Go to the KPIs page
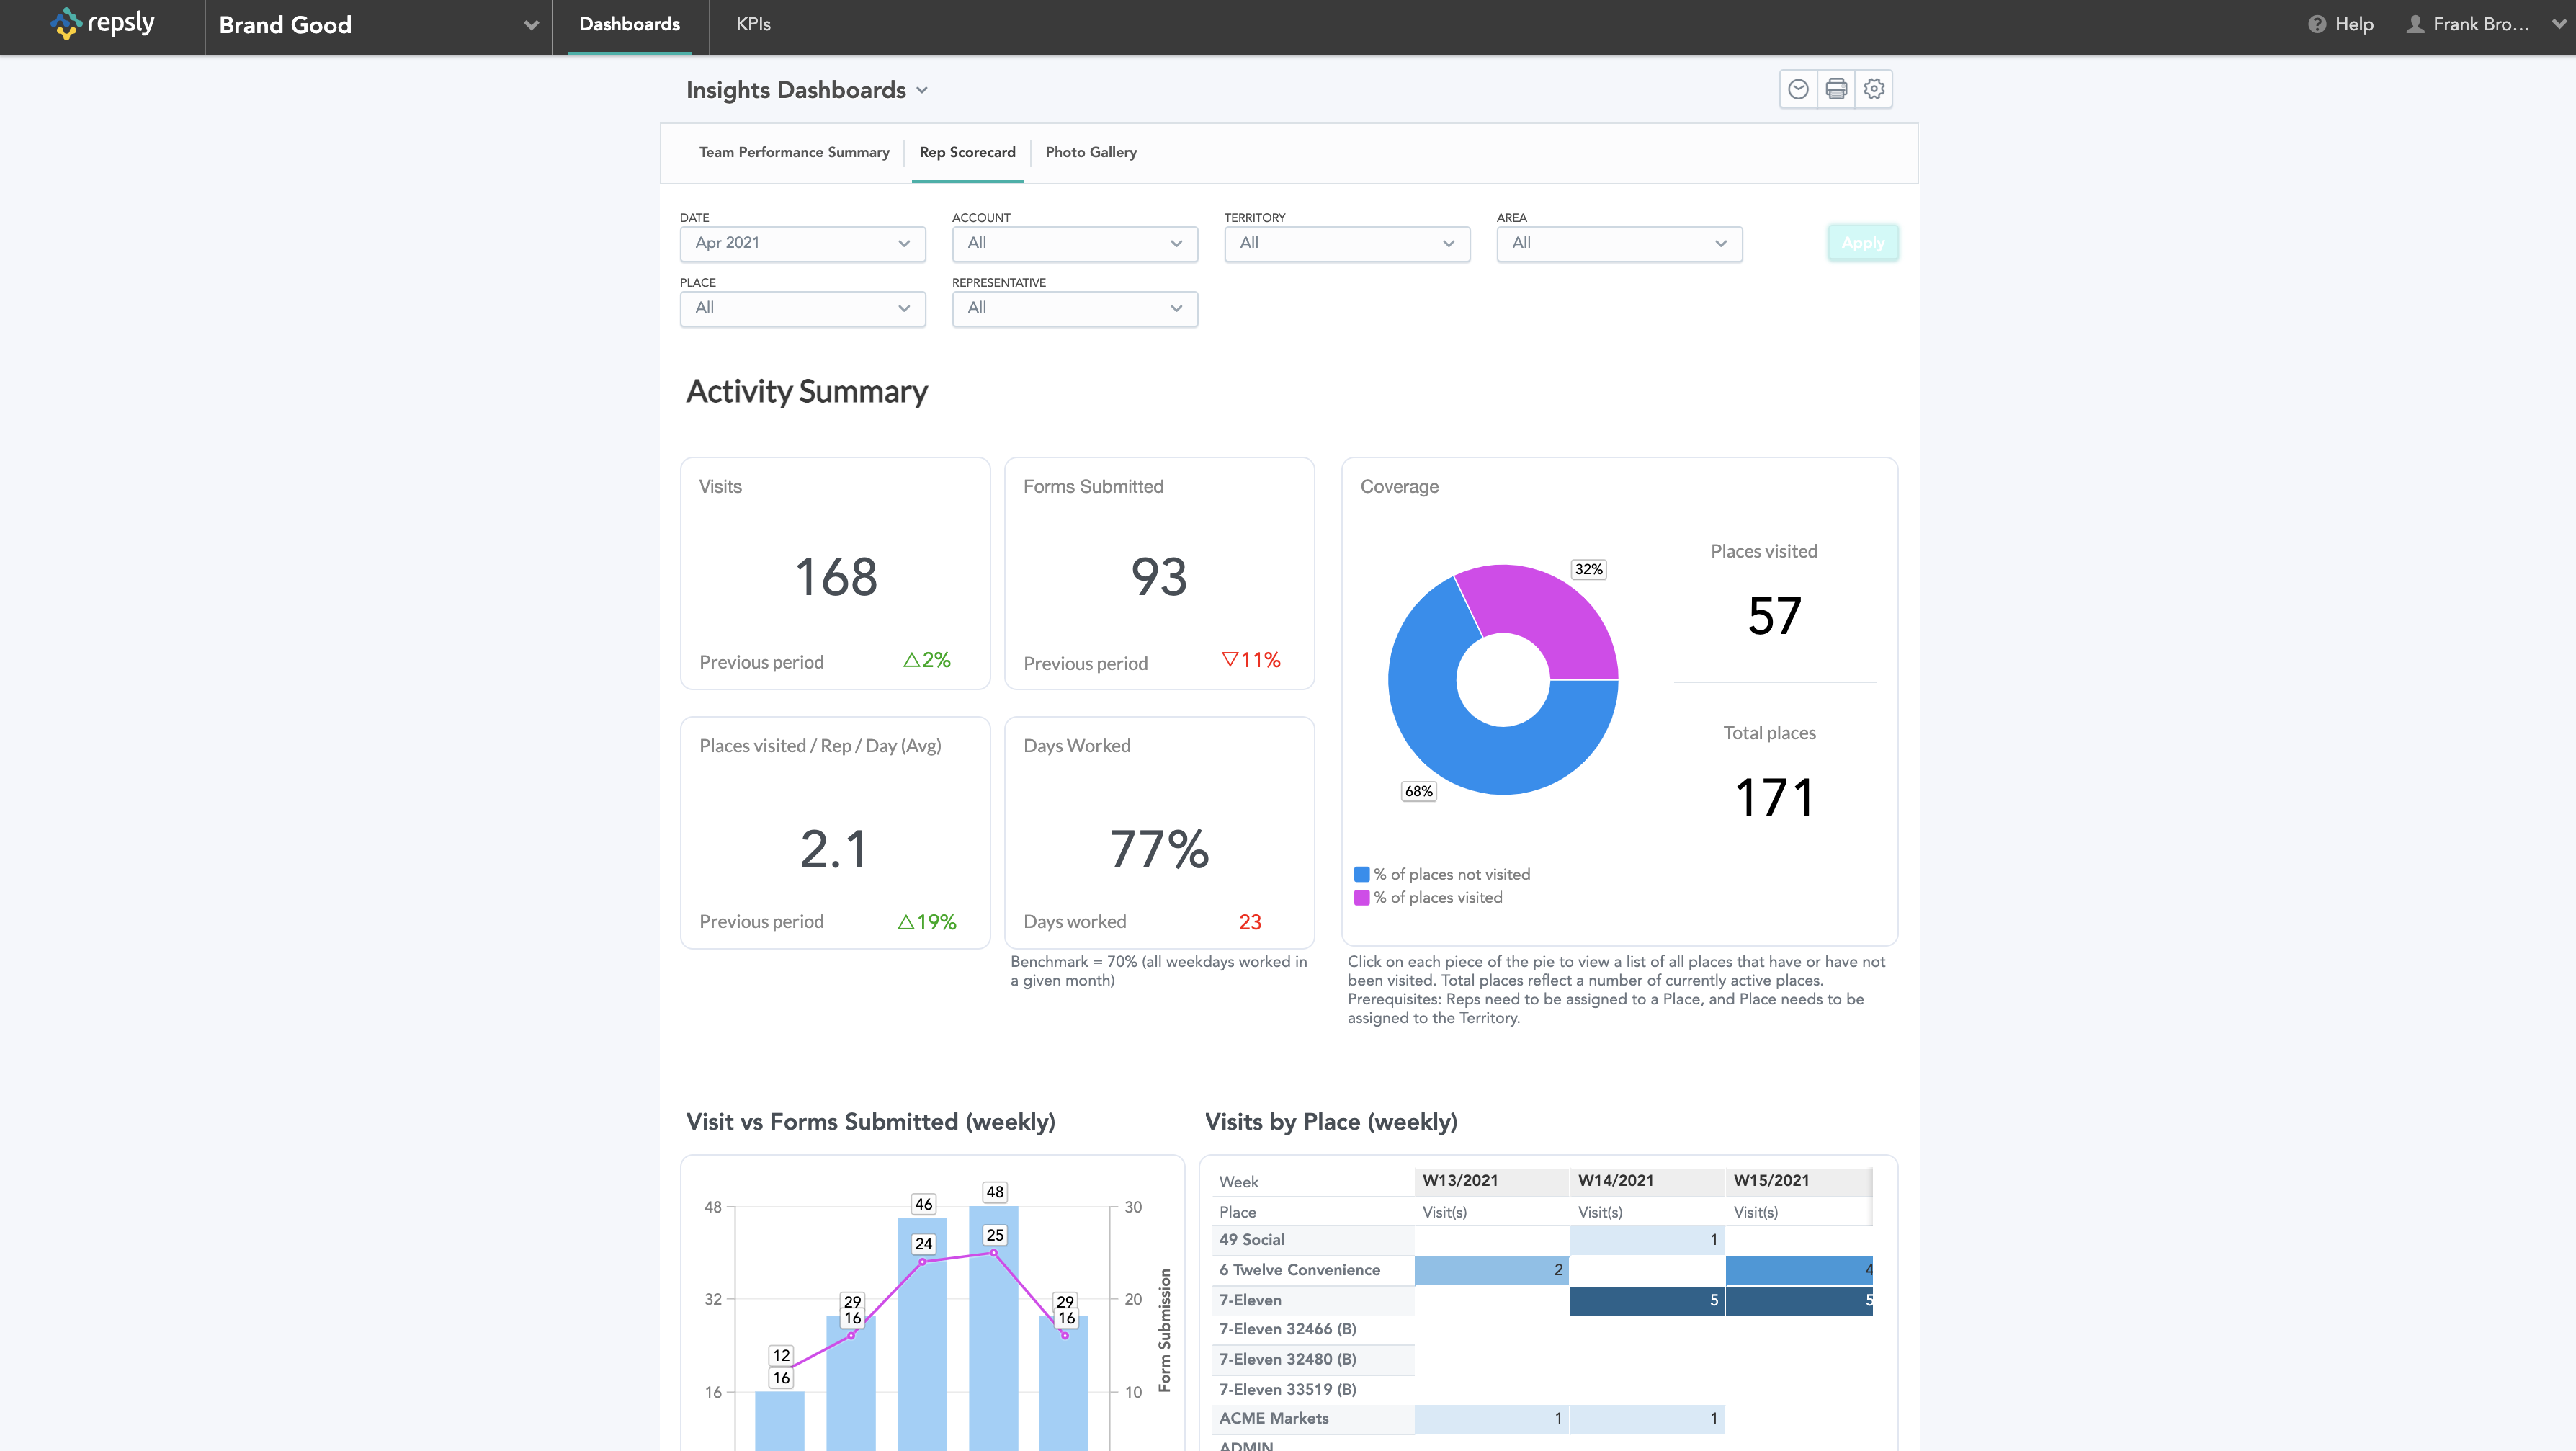 (x=753, y=24)
